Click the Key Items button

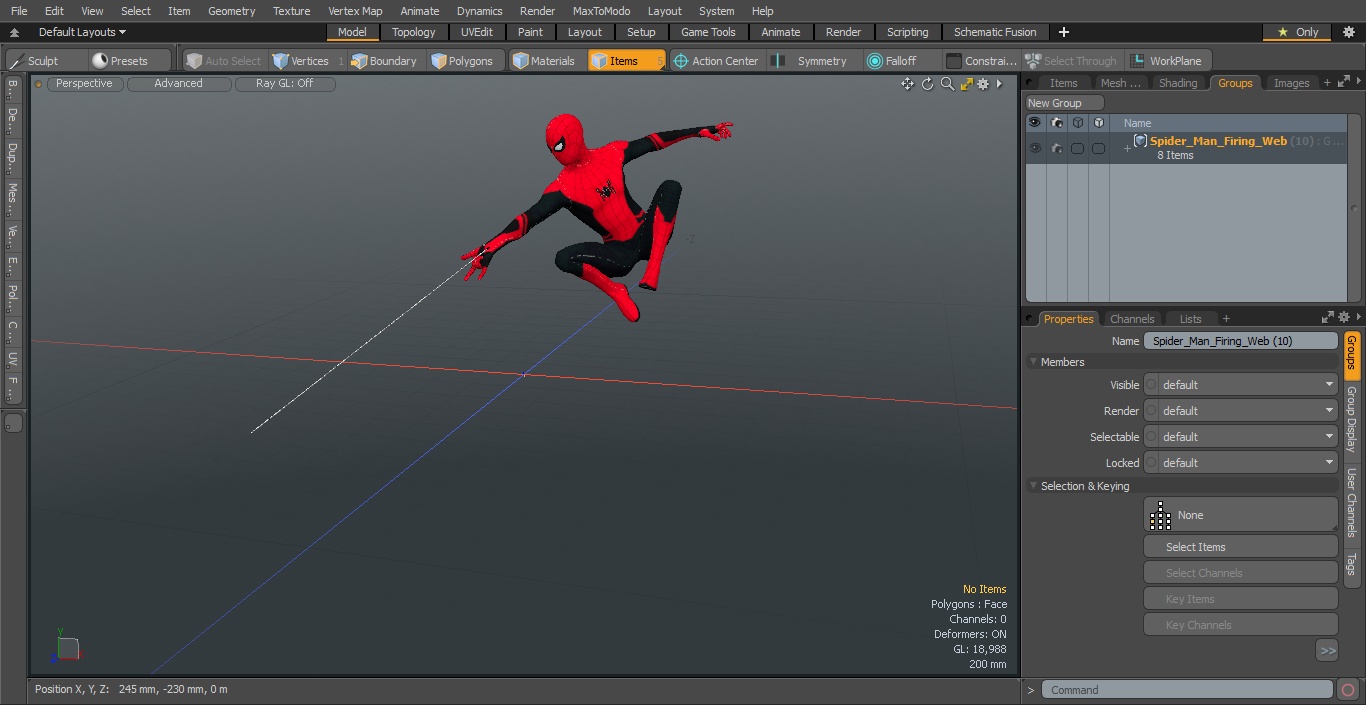point(1240,599)
